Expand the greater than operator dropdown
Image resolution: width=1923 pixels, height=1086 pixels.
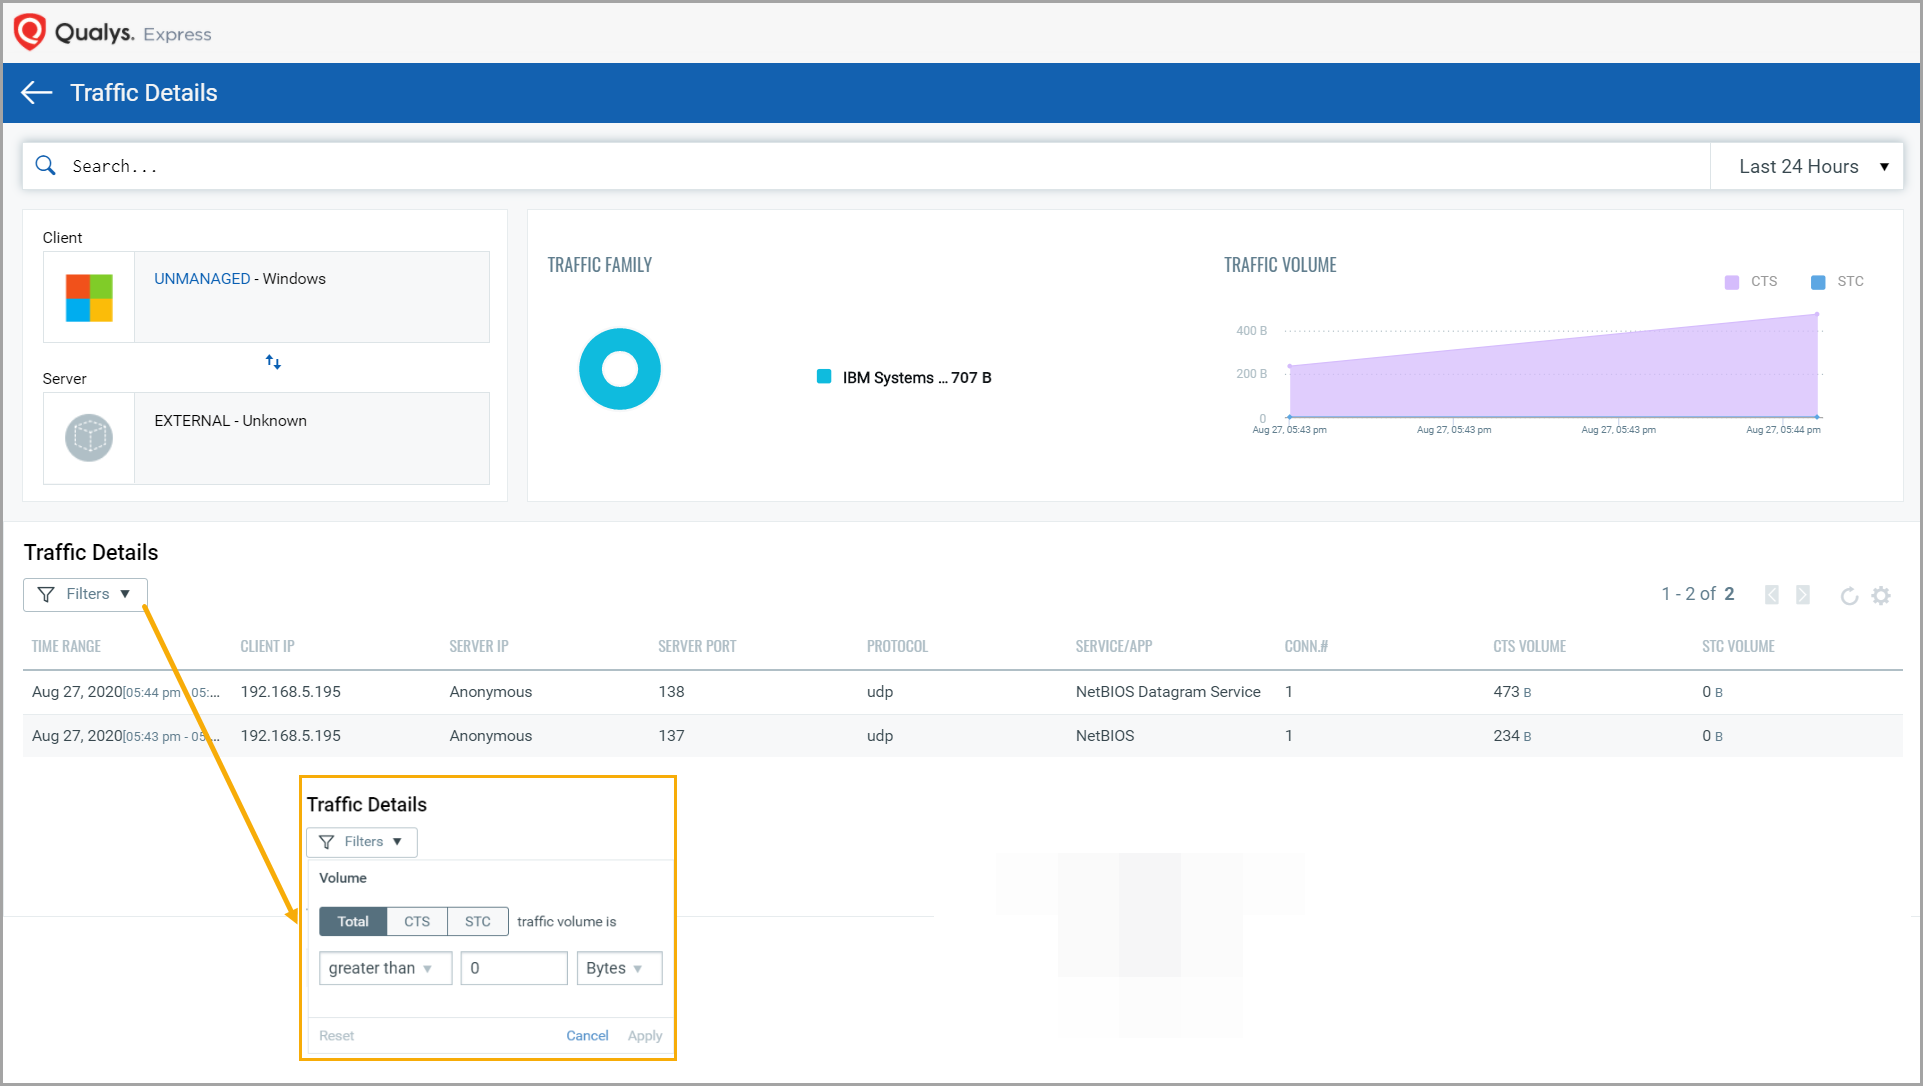coord(385,968)
